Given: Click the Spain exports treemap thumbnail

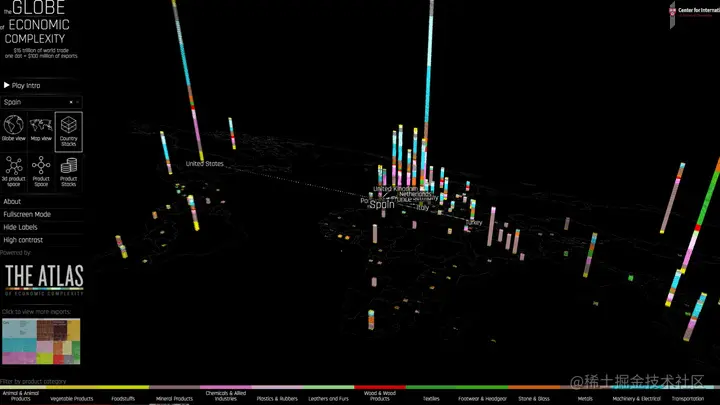Looking at the screenshot, I should pyautogui.click(x=41, y=341).
